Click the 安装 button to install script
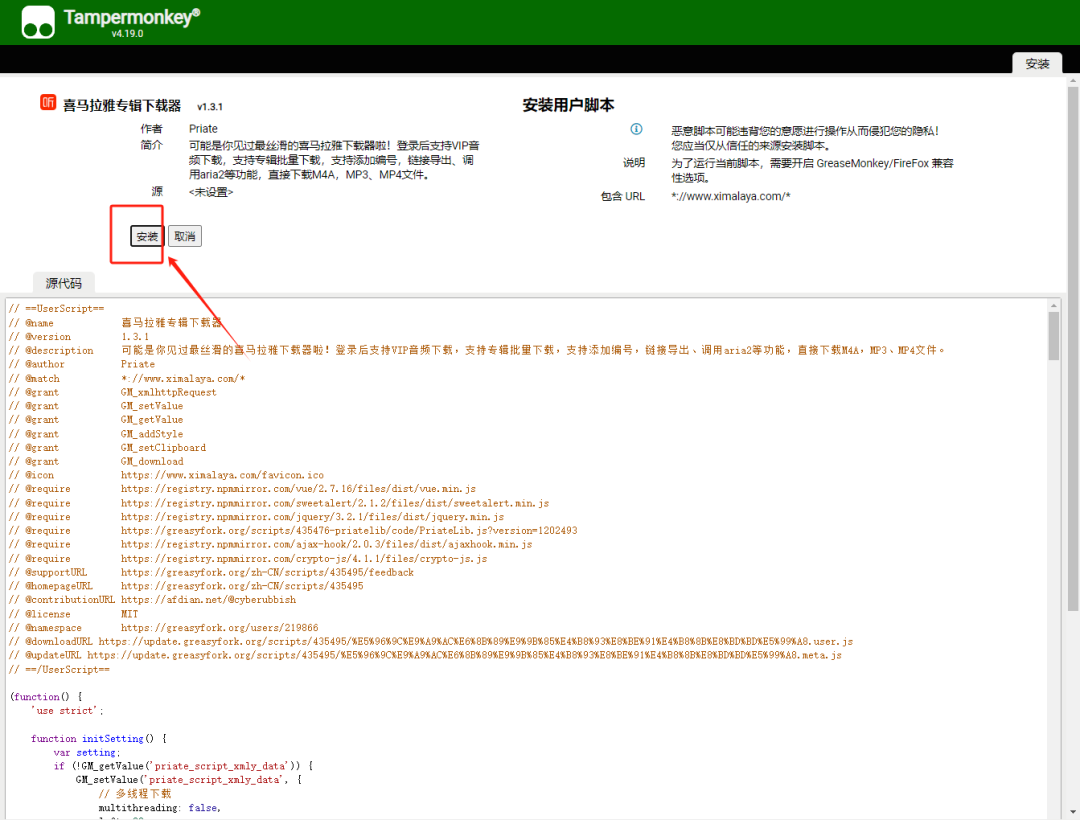The height and width of the screenshot is (820, 1080). tap(147, 236)
